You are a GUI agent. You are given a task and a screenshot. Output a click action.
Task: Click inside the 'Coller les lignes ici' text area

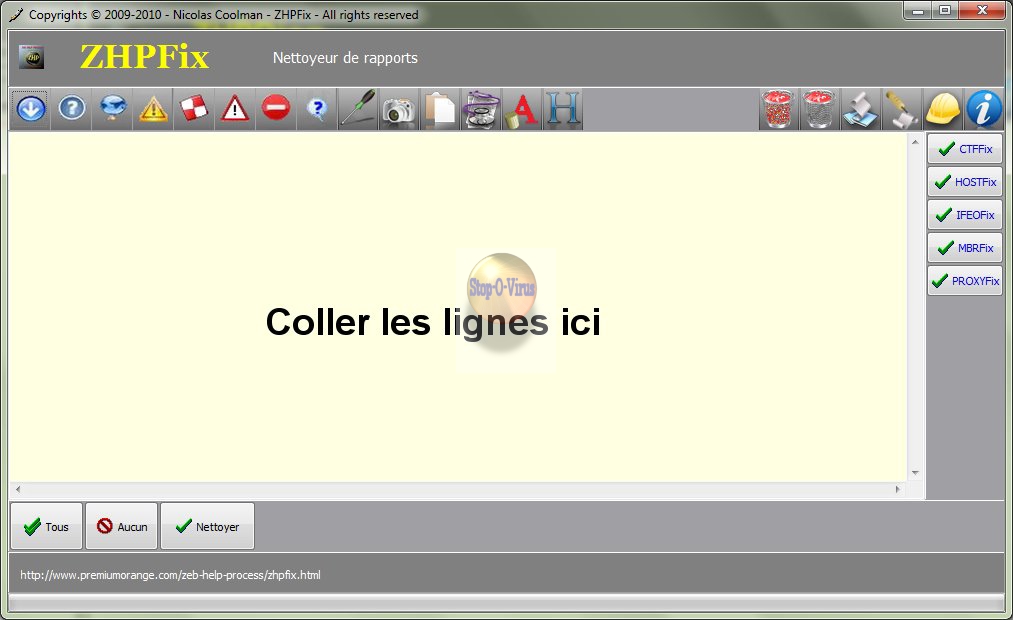pyautogui.click(x=457, y=307)
